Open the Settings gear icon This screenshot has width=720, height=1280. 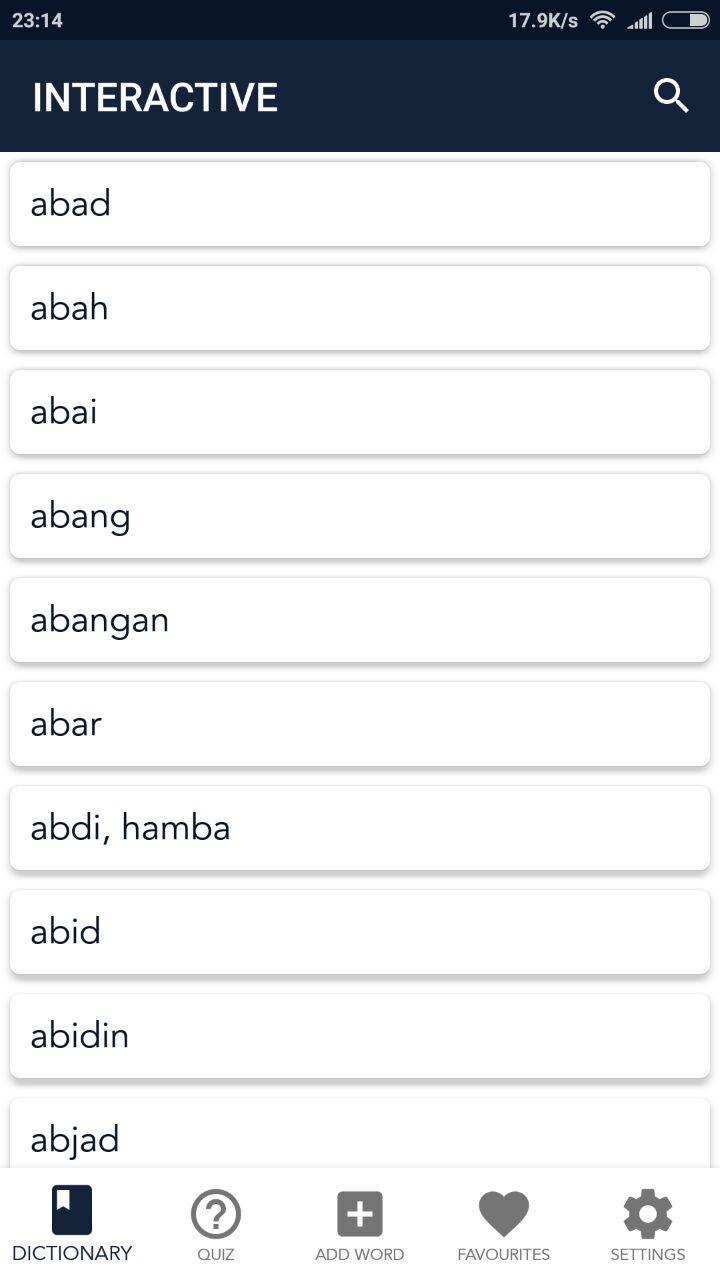[x=648, y=1214]
